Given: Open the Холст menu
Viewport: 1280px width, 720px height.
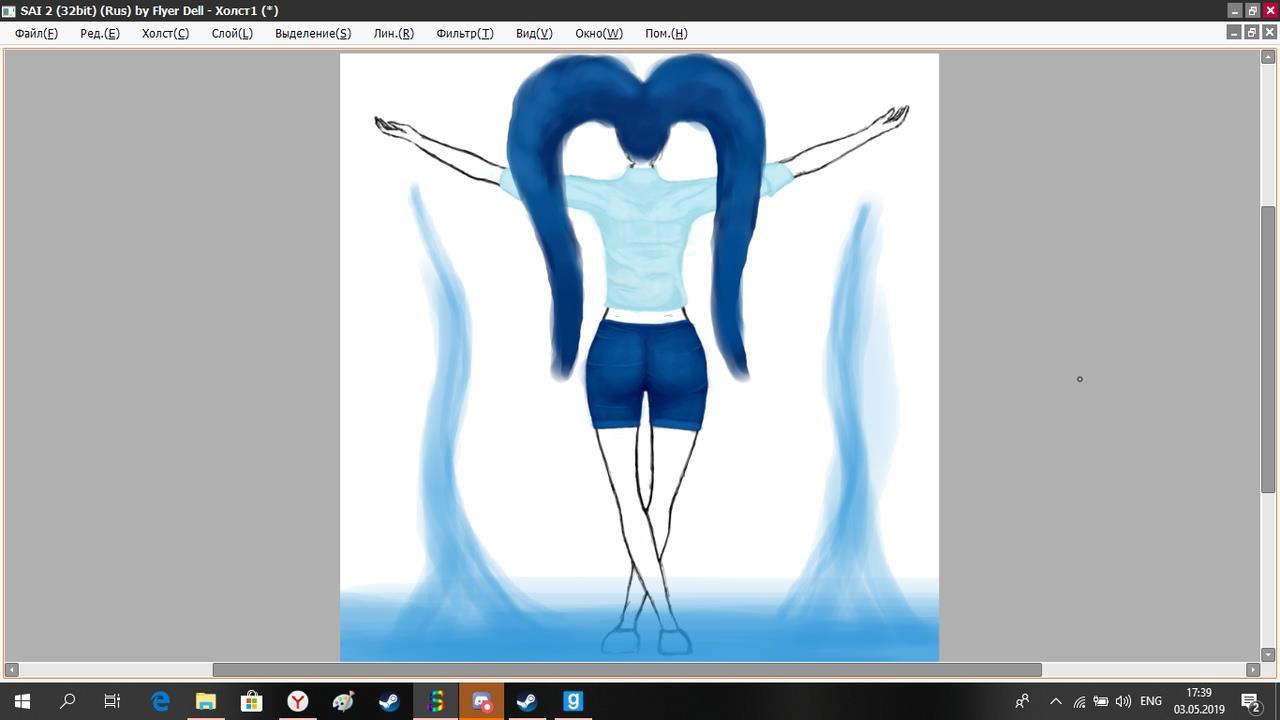Looking at the screenshot, I should (165, 33).
